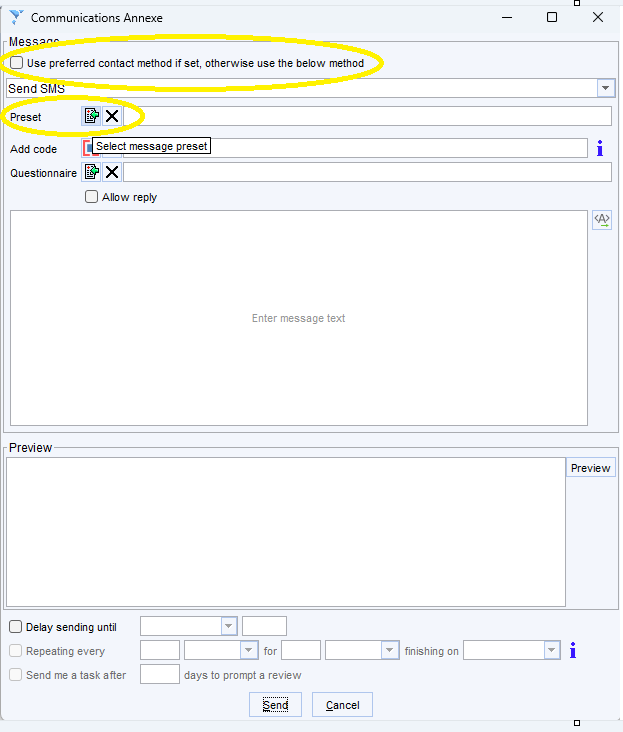Click the Send button

coord(275,704)
